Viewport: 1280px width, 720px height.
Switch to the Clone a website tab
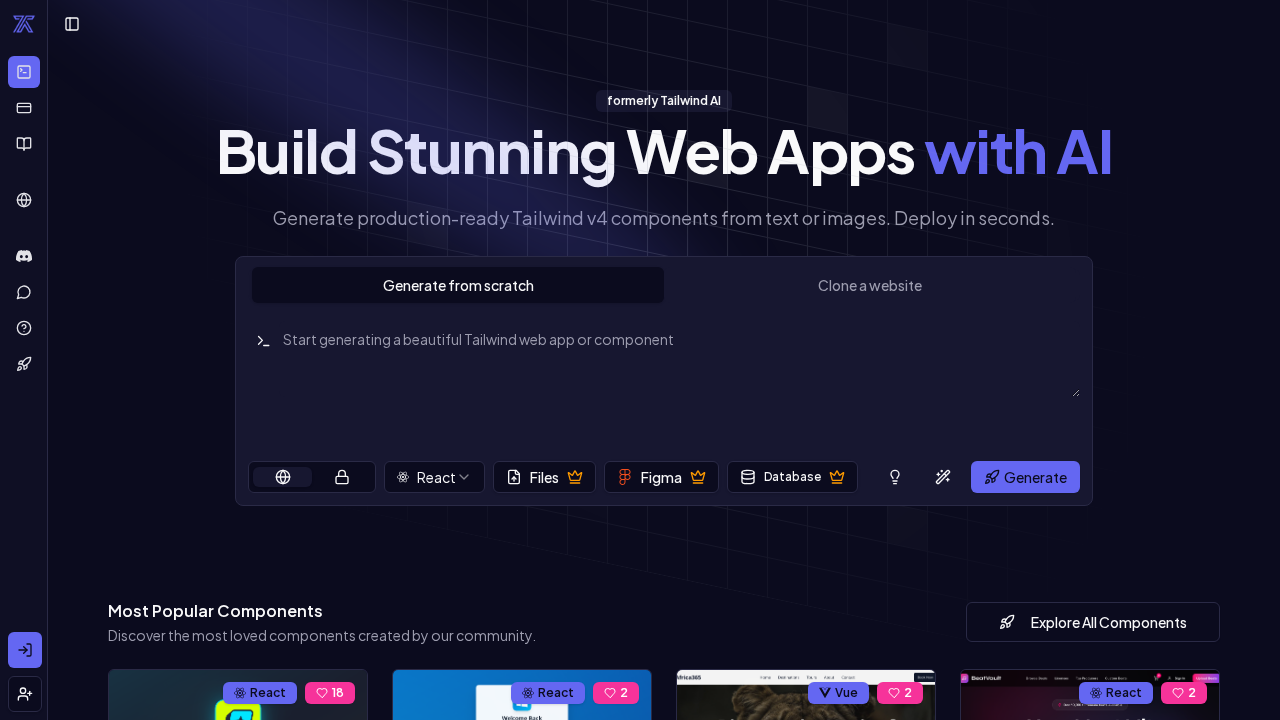(x=869, y=285)
